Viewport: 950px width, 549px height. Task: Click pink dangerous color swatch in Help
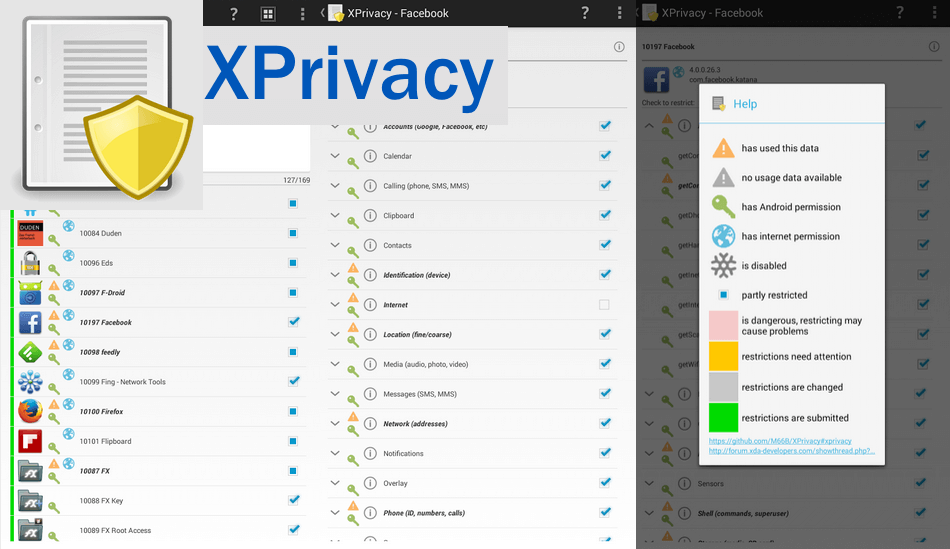pos(723,325)
